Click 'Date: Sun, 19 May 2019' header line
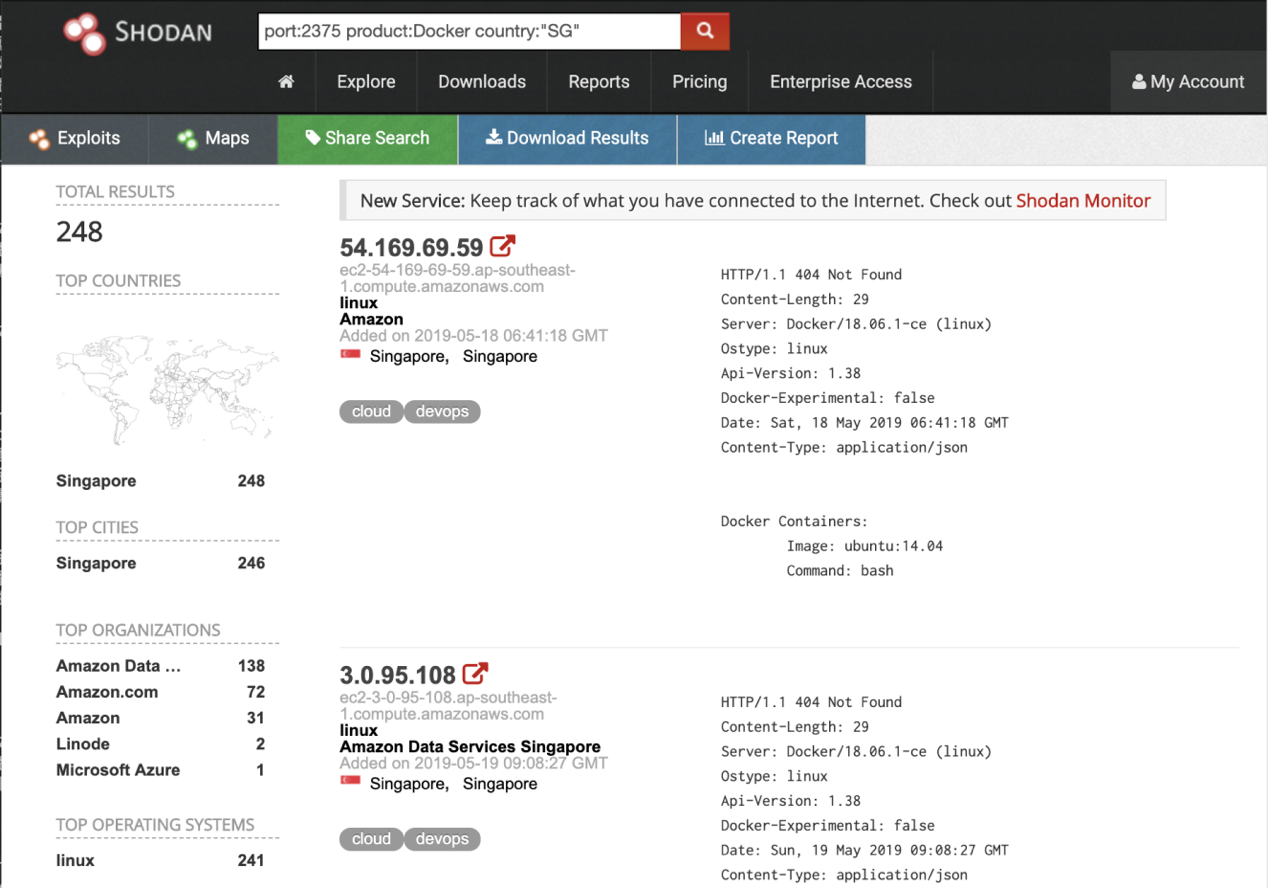The width and height of the screenshot is (1268, 888). [864, 850]
